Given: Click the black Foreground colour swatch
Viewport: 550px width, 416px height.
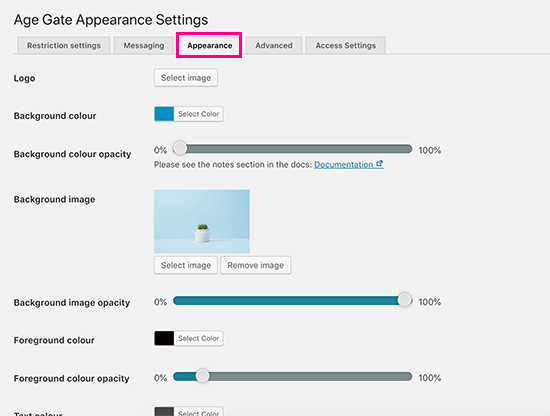Looking at the screenshot, I should coord(164,338).
